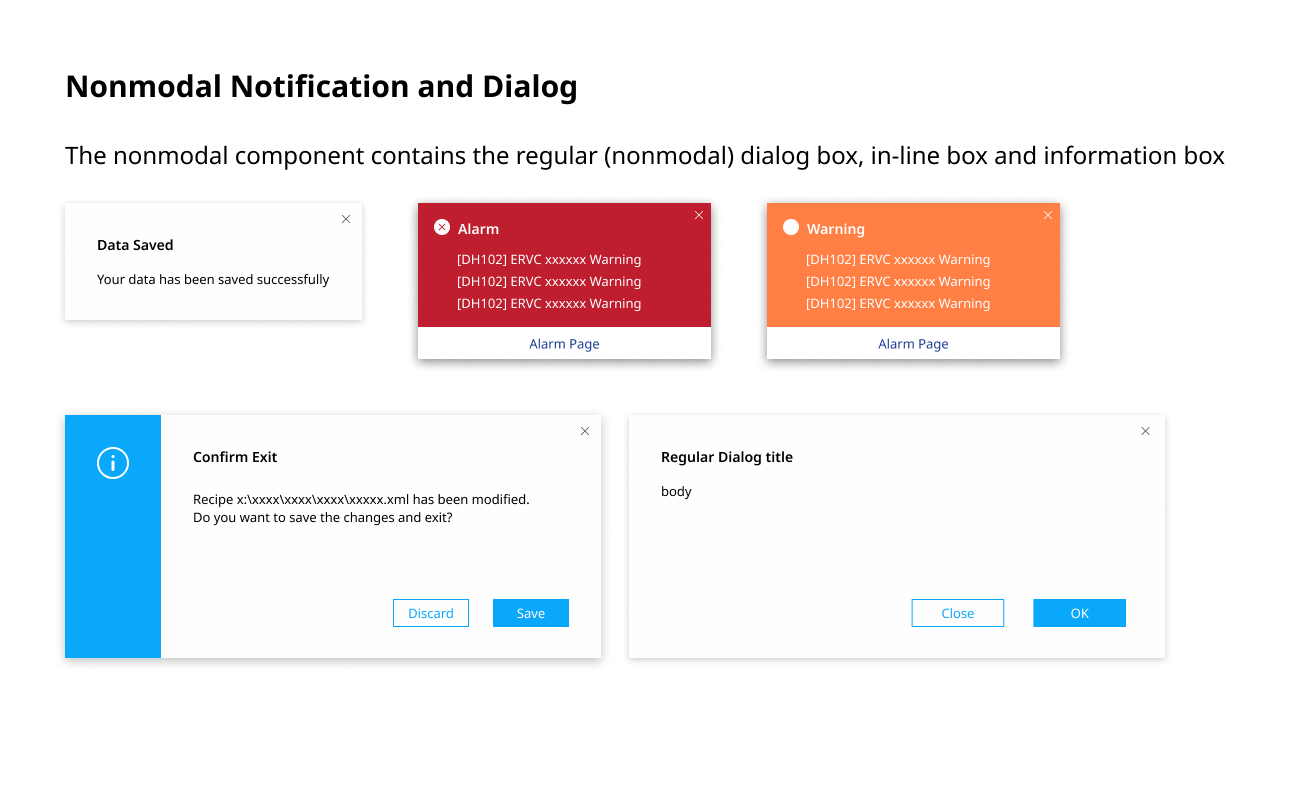Select the last Warning message line
The image size is (1313, 811).
[x=898, y=304]
